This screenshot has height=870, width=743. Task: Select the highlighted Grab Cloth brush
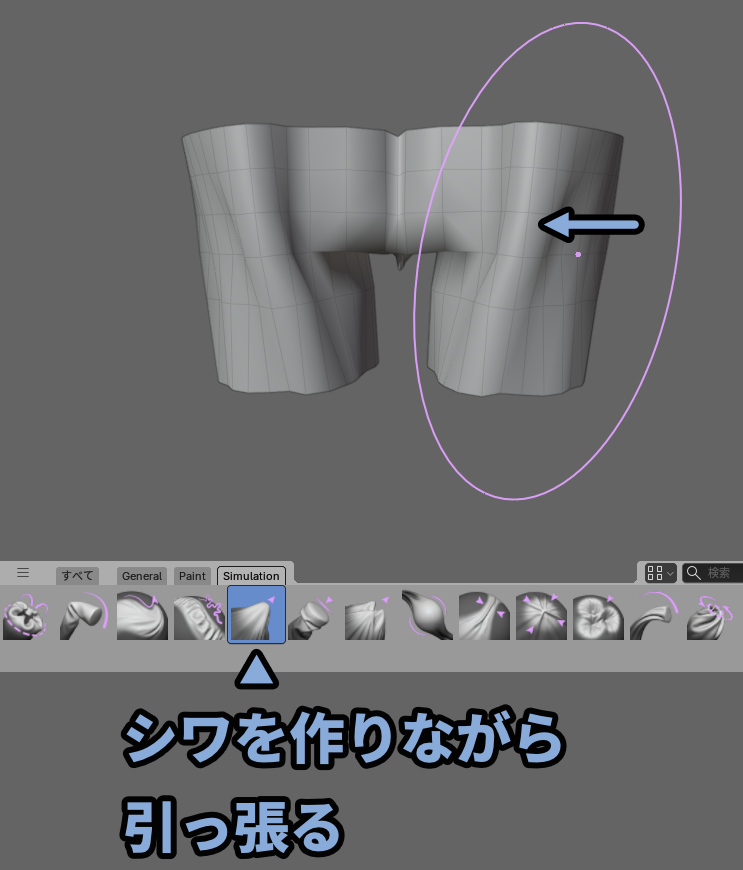click(x=257, y=614)
